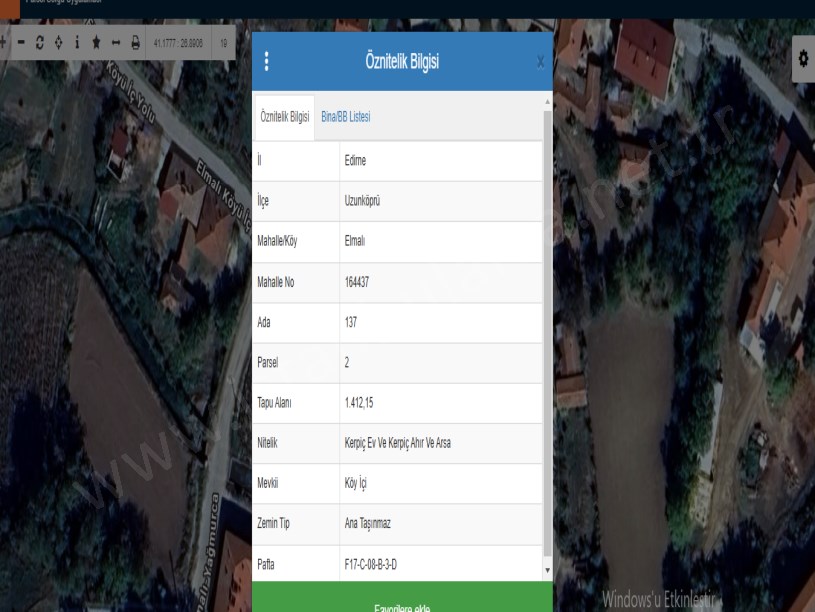Click the zoom level 19 indicator

tap(223, 44)
